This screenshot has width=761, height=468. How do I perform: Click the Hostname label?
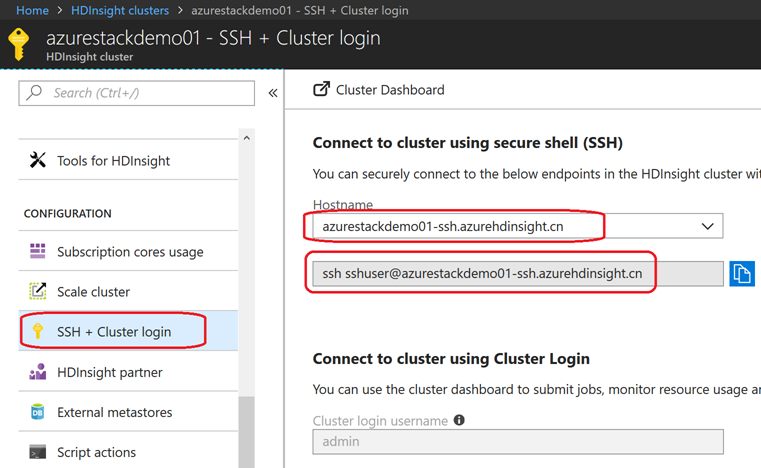click(x=343, y=204)
